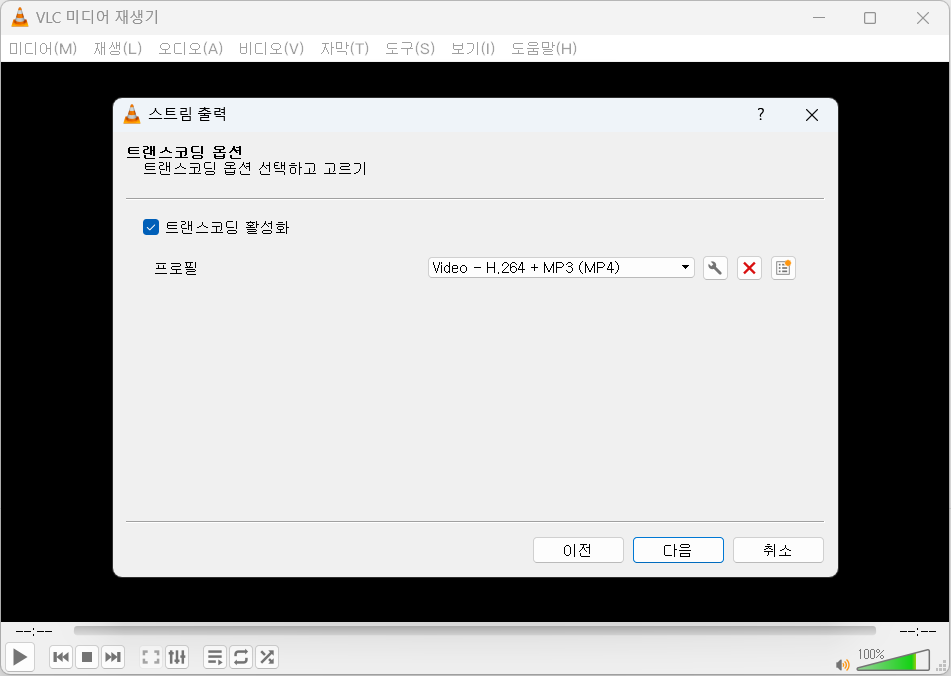Cancel the dialog with 취소
Screen dimensions: 951x676
[x=778, y=549]
